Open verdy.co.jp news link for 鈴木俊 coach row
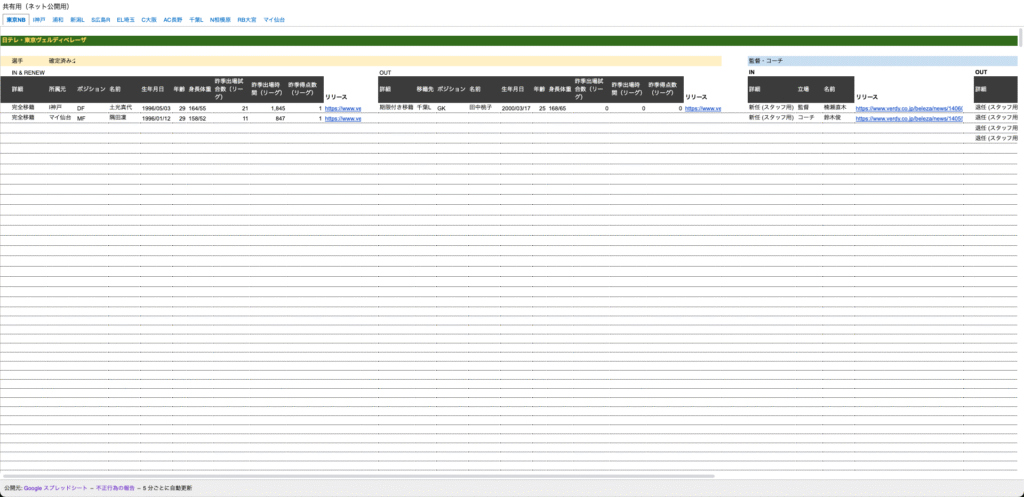The height and width of the screenshot is (497, 1024). click(909, 119)
